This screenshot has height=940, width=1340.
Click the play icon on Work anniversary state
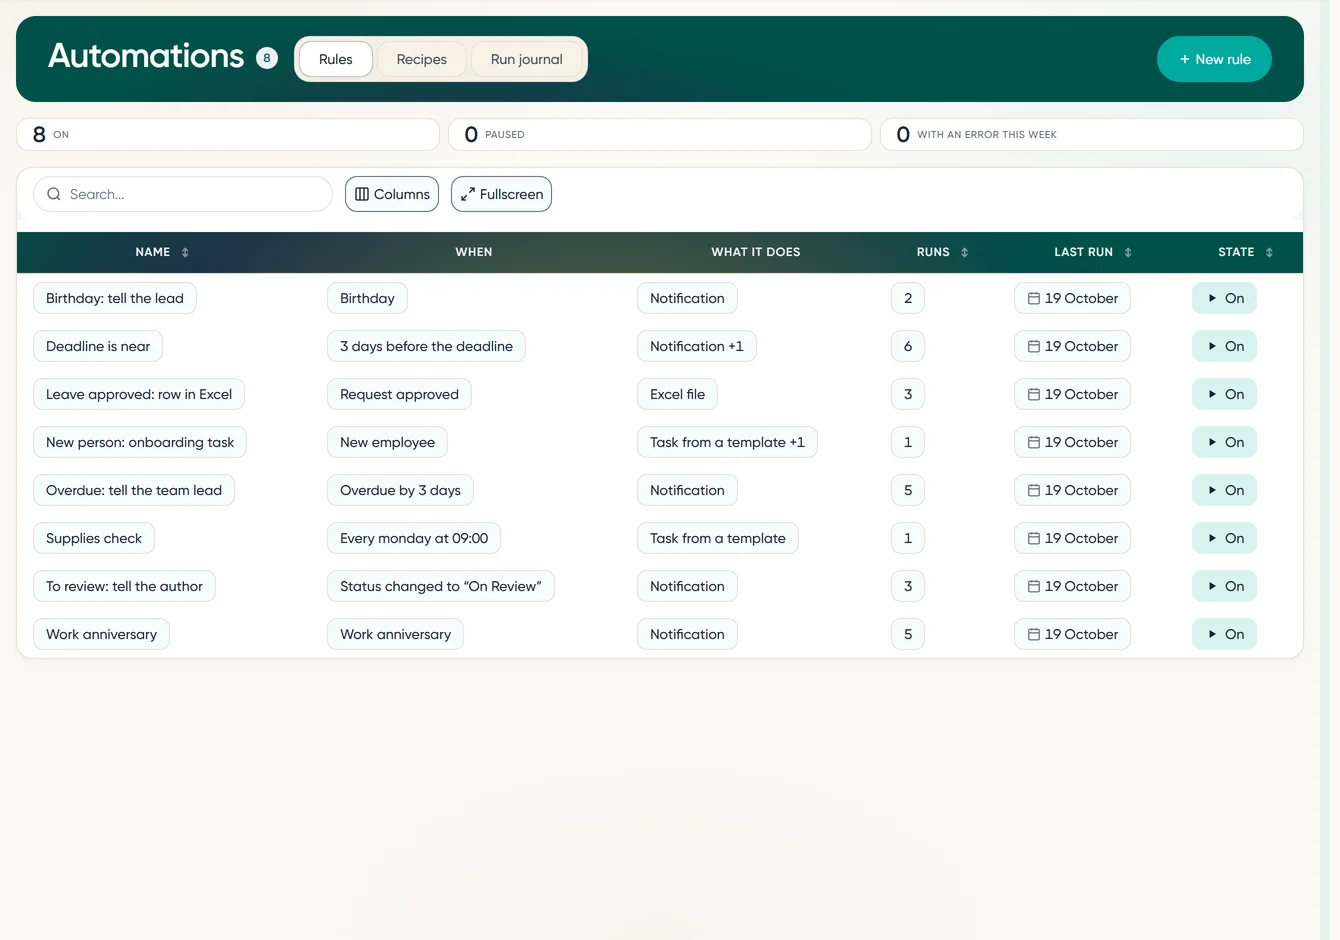tap(1212, 634)
